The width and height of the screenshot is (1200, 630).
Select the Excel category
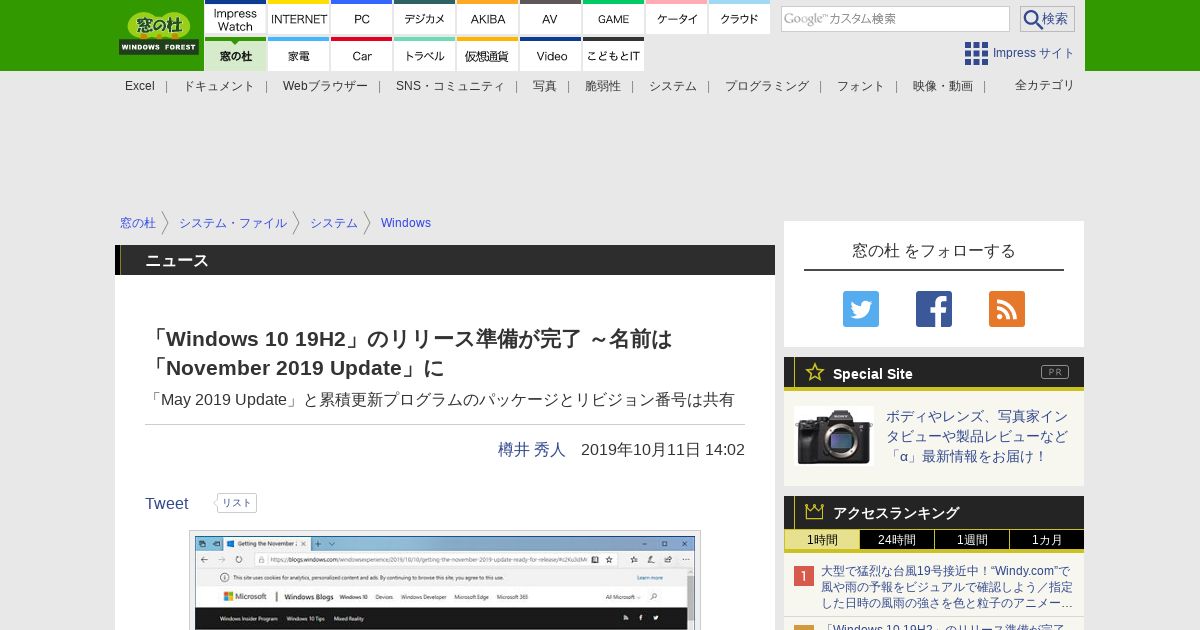pos(140,86)
